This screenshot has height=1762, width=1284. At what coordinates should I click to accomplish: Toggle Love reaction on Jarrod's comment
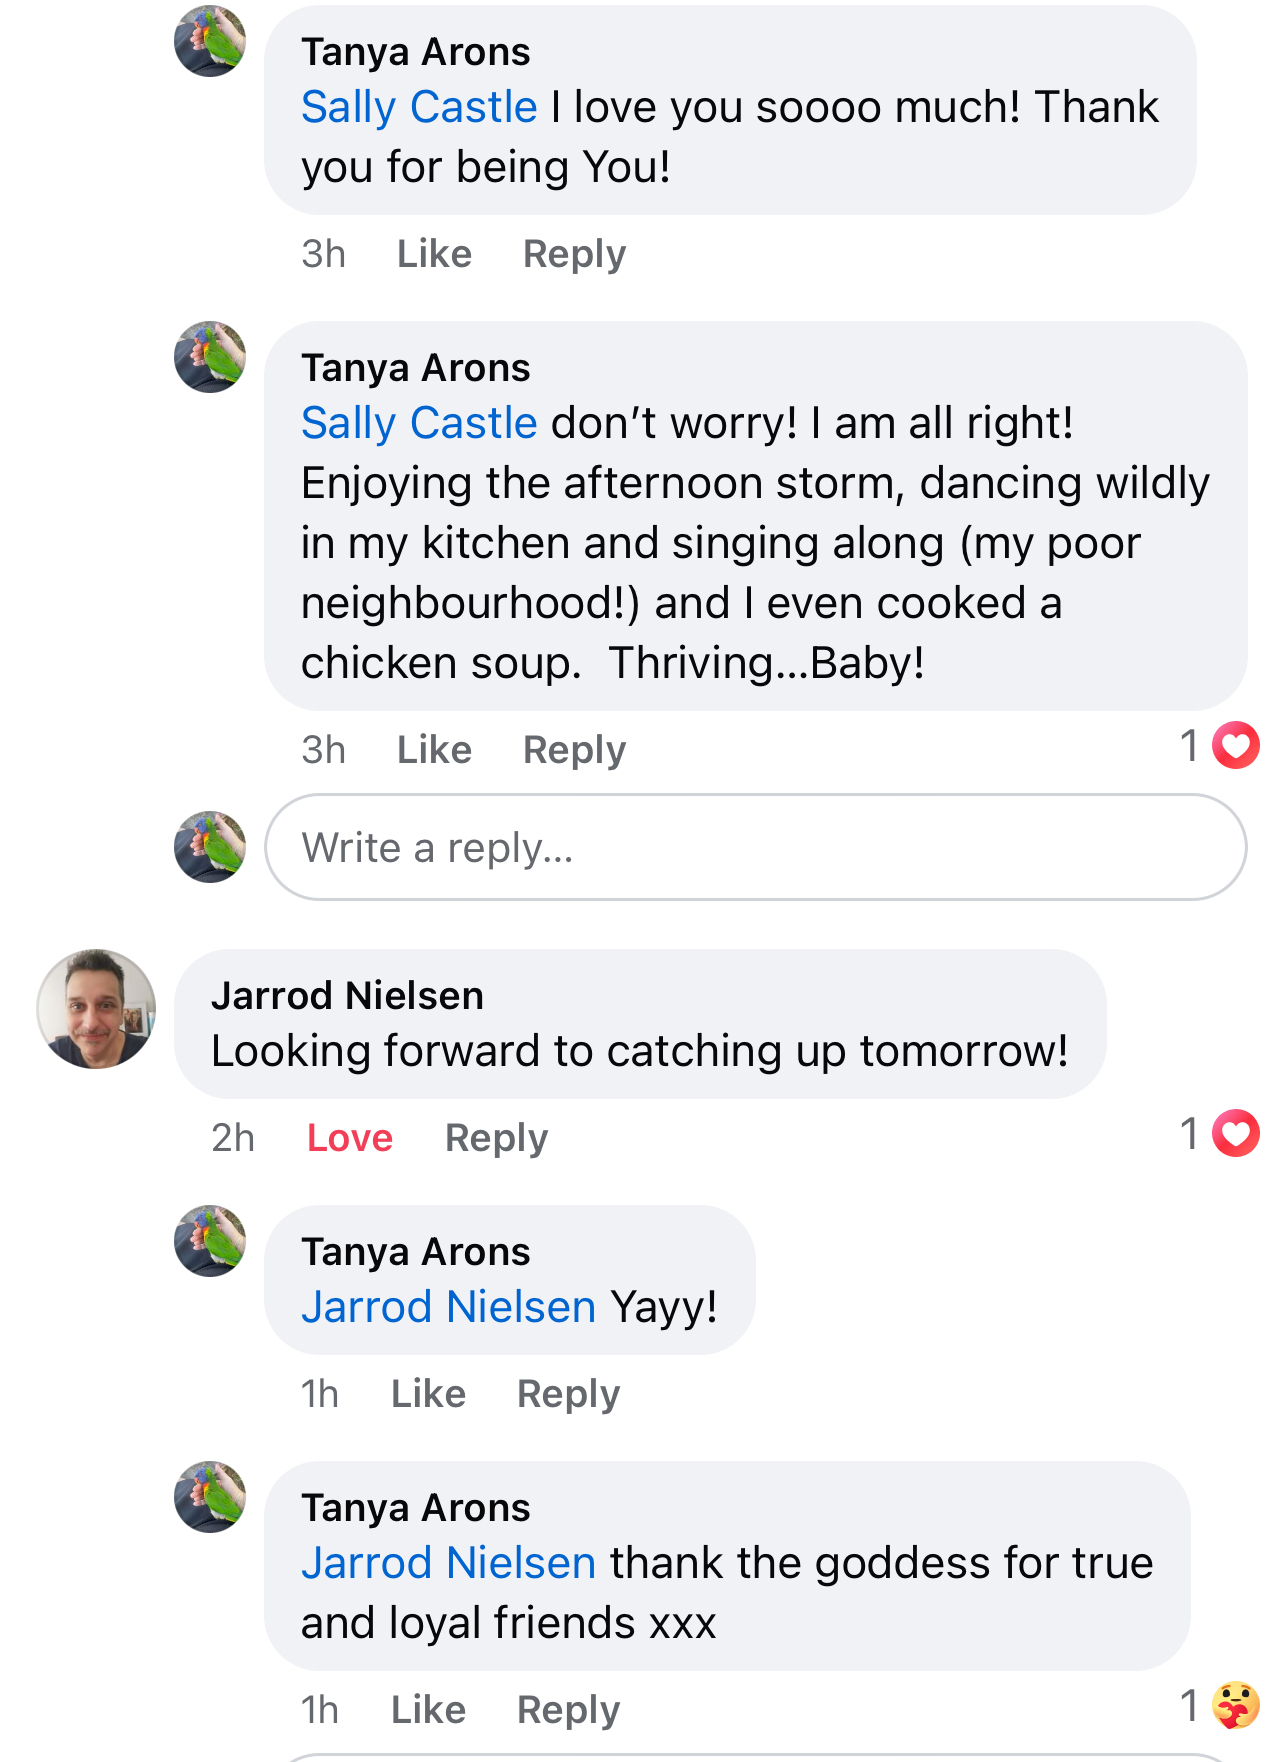350,1138
